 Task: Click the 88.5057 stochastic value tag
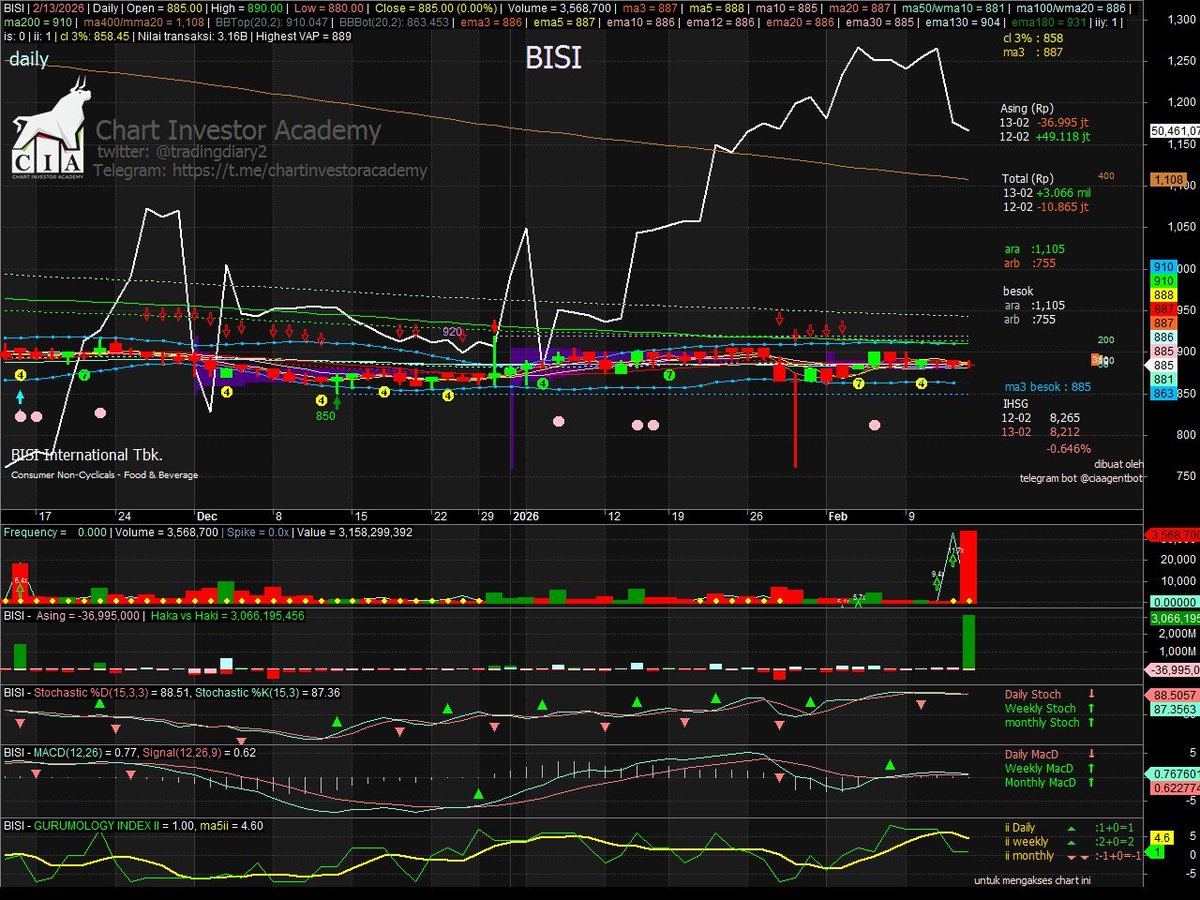pyautogui.click(x=1174, y=694)
